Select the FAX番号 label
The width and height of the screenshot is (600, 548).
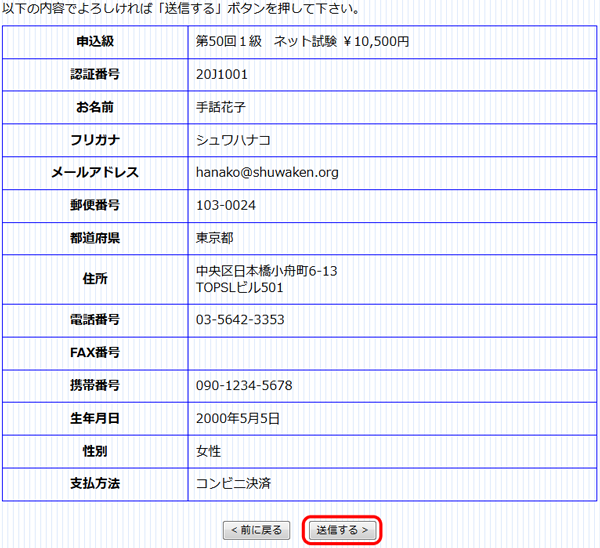(95, 353)
